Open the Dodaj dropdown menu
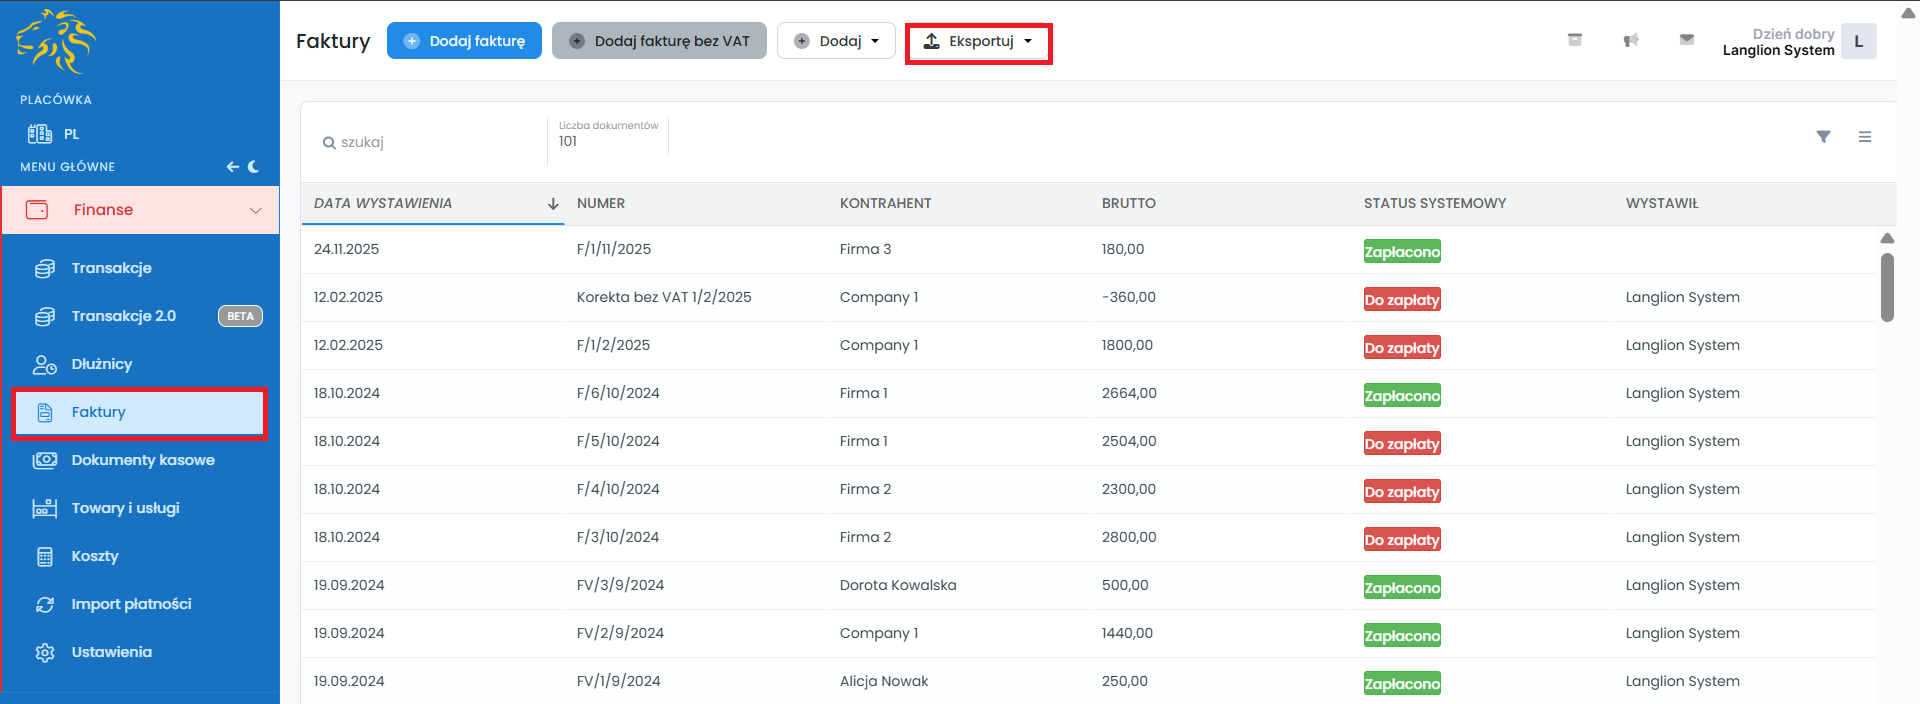The height and width of the screenshot is (704, 1920). pos(835,41)
